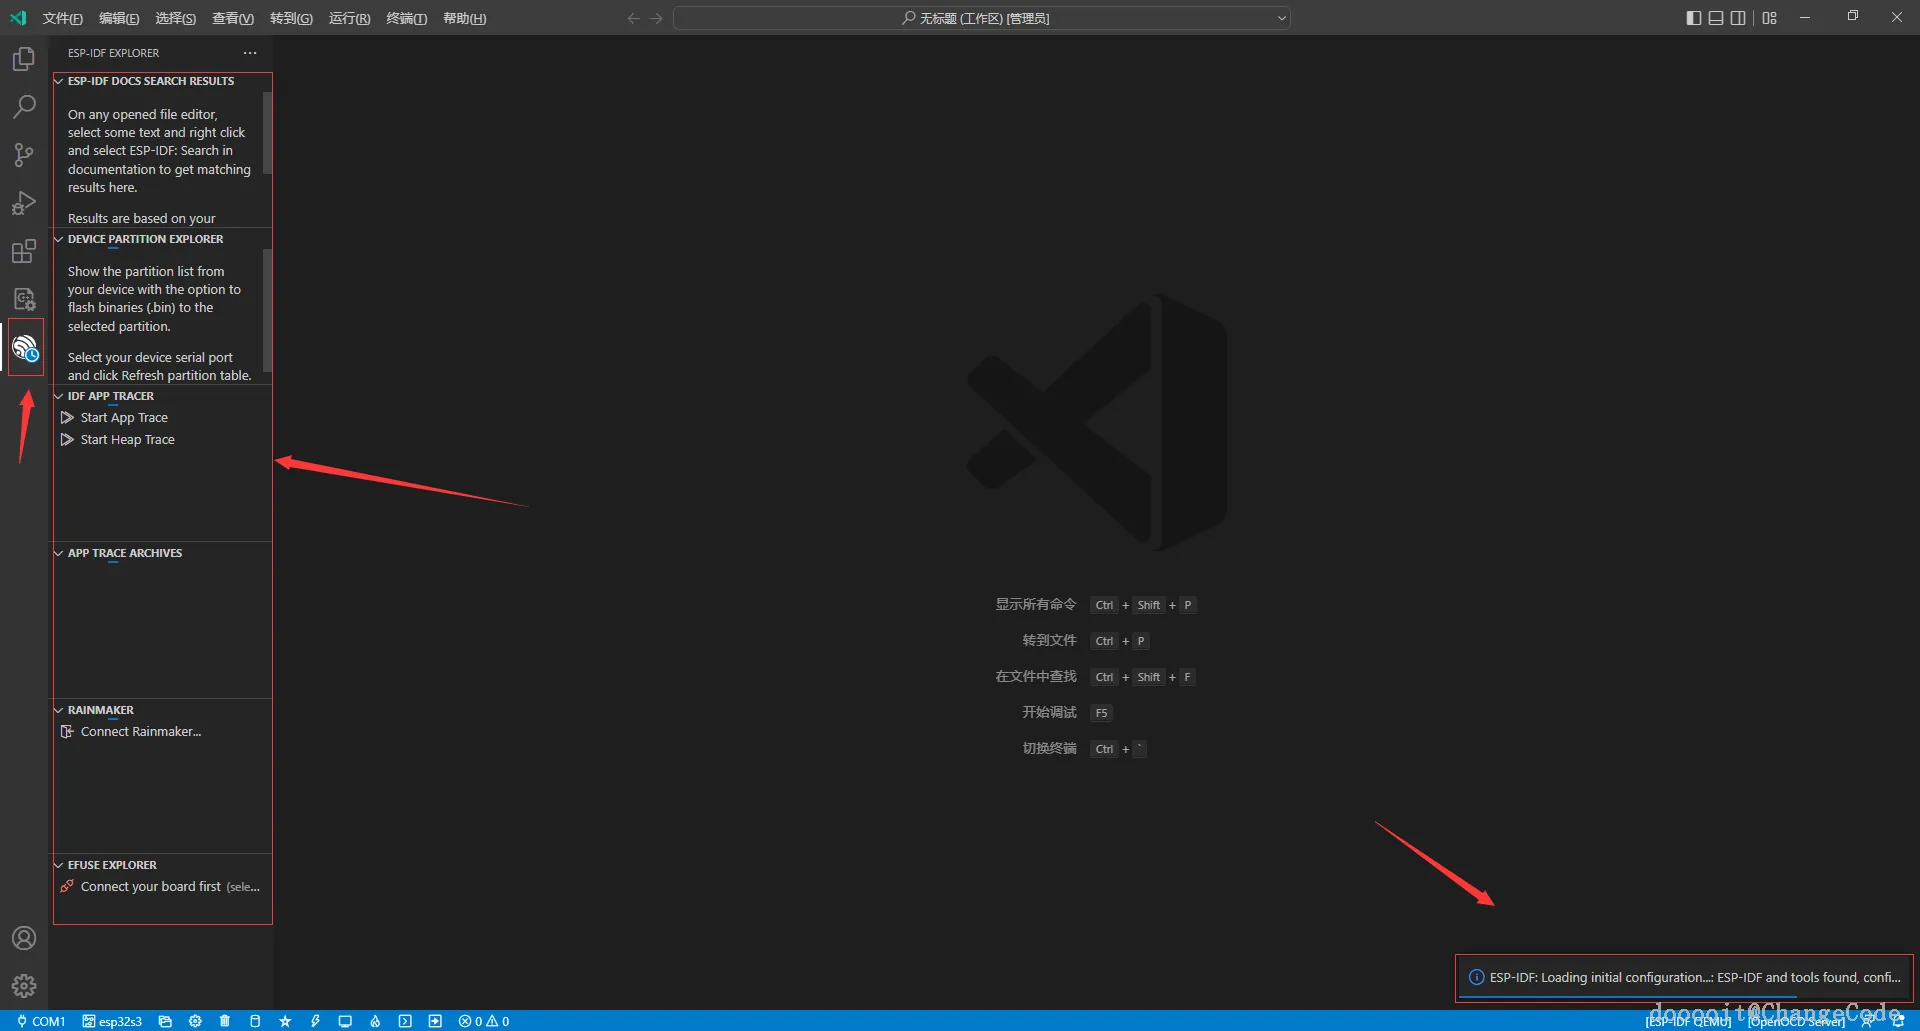
Task: Toggle the primary side bar layout button
Action: tap(1693, 18)
